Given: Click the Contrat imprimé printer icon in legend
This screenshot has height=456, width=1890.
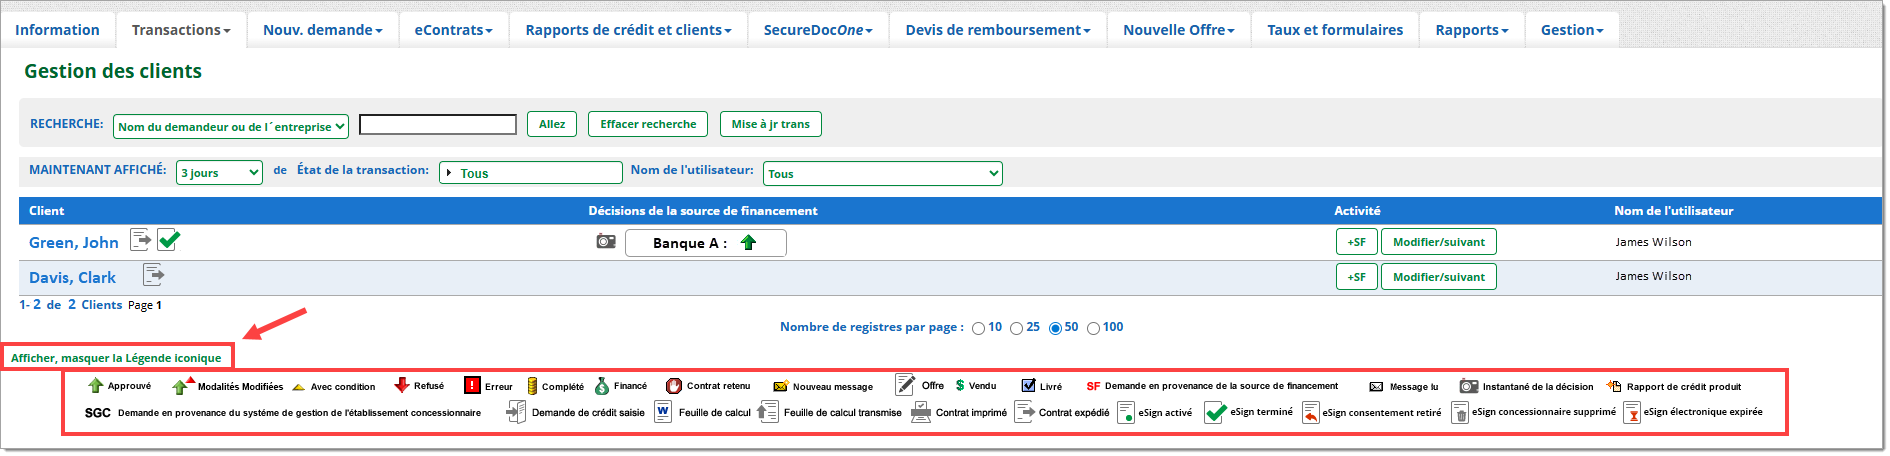Looking at the screenshot, I should [921, 412].
